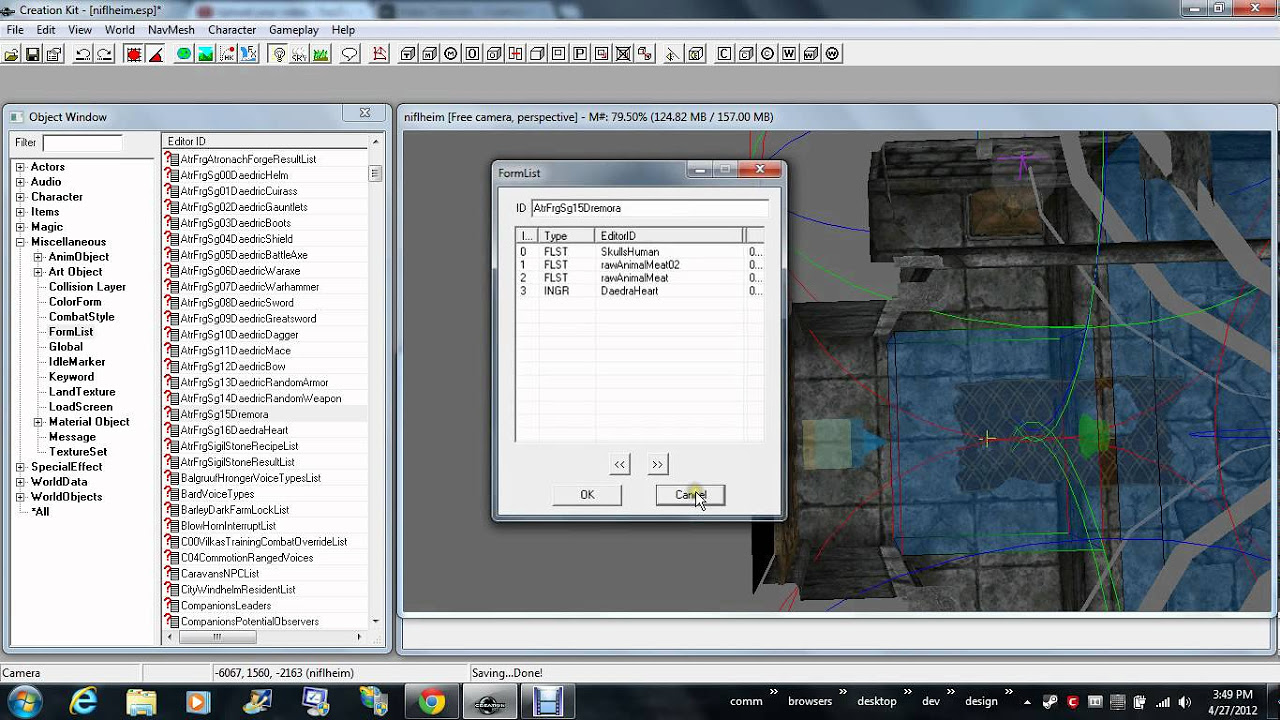Click the Windows Start button
This screenshot has height=720, width=1280.
click(x=23, y=701)
